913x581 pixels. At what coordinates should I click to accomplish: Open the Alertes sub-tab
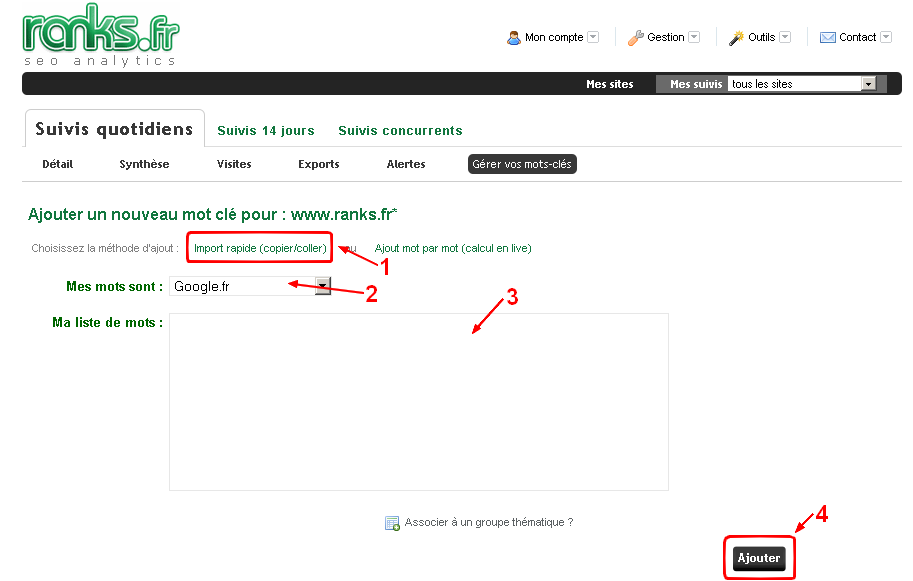point(406,164)
